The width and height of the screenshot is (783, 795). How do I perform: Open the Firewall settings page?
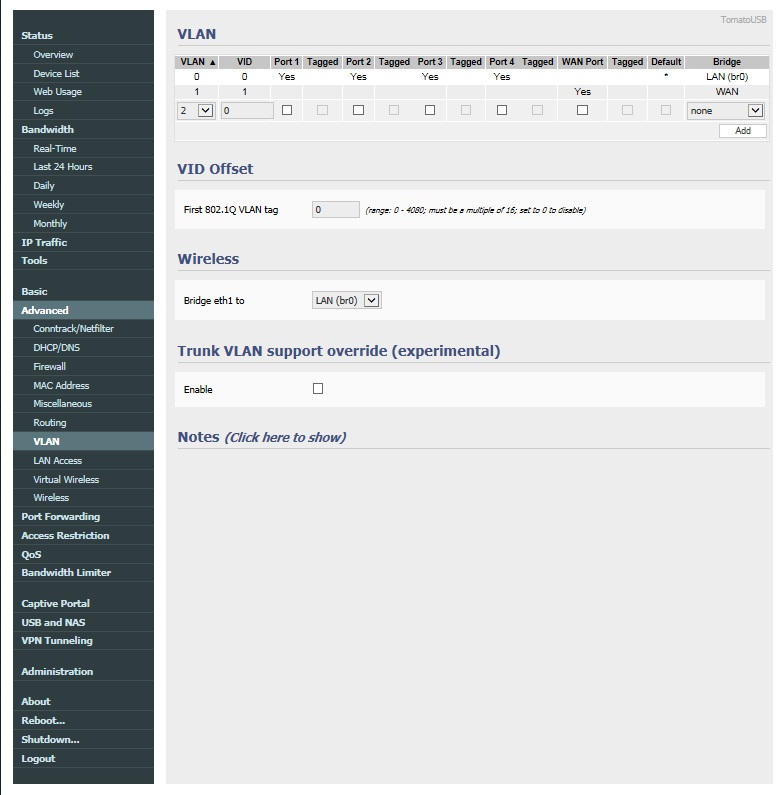point(49,367)
